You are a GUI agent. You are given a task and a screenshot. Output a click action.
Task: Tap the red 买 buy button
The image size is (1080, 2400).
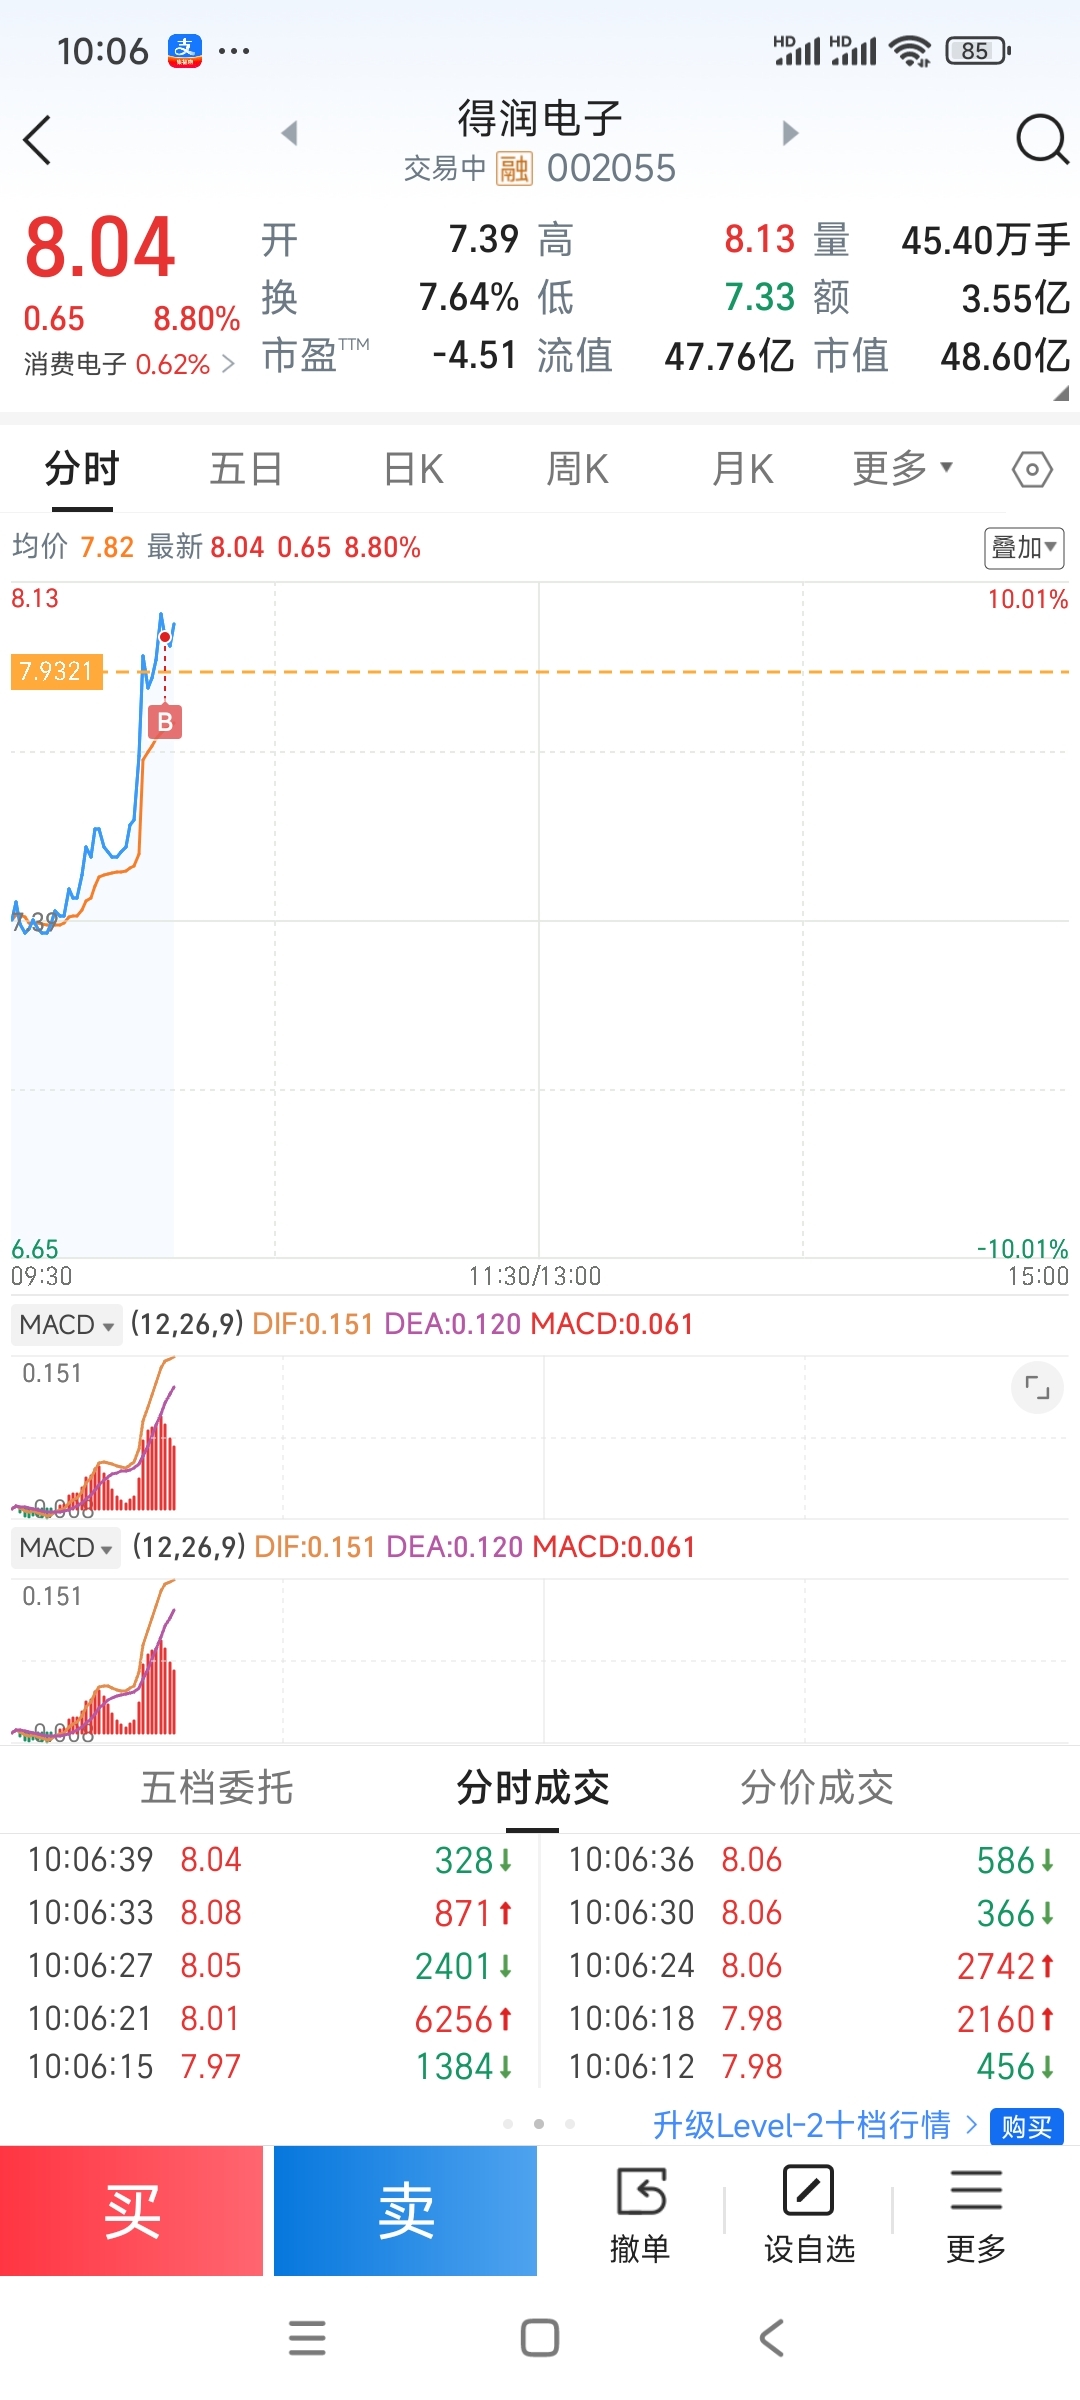coord(131,2210)
